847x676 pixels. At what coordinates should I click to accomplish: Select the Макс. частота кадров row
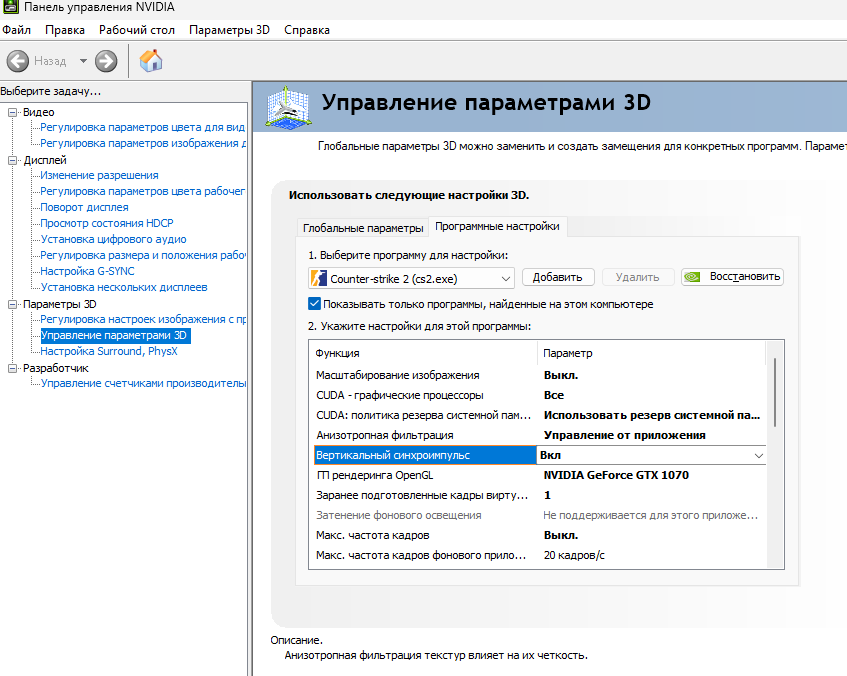tap(540, 535)
